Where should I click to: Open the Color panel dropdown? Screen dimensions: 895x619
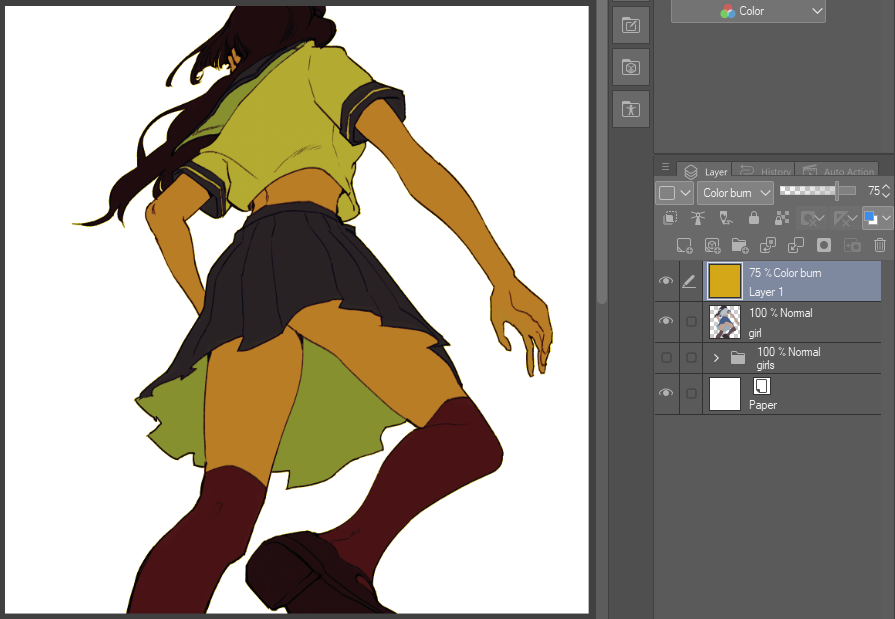[x=748, y=11]
